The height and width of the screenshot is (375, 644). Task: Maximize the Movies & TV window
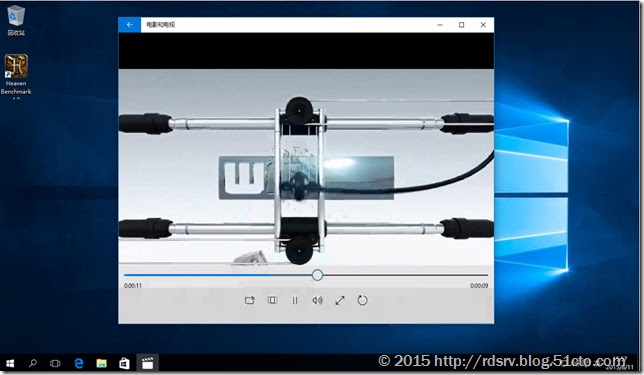pyautogui.click(x=461, y=25)
